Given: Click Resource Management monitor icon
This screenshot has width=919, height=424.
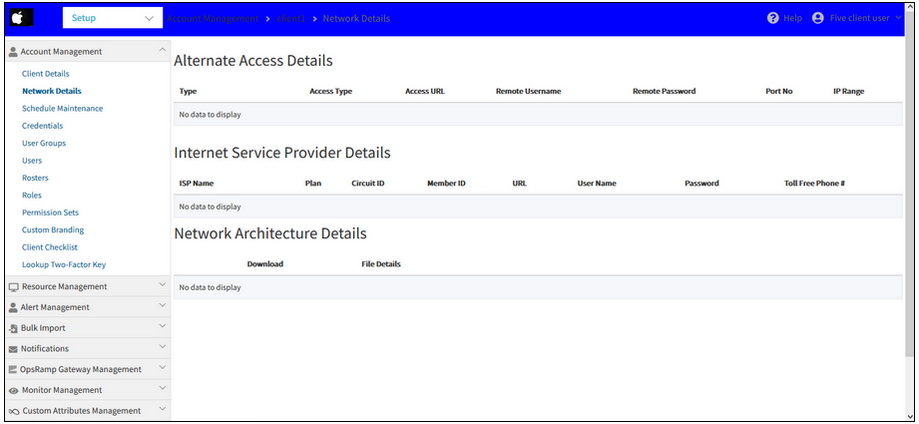Looking at the screenshot, I should (x=13, y=287).
